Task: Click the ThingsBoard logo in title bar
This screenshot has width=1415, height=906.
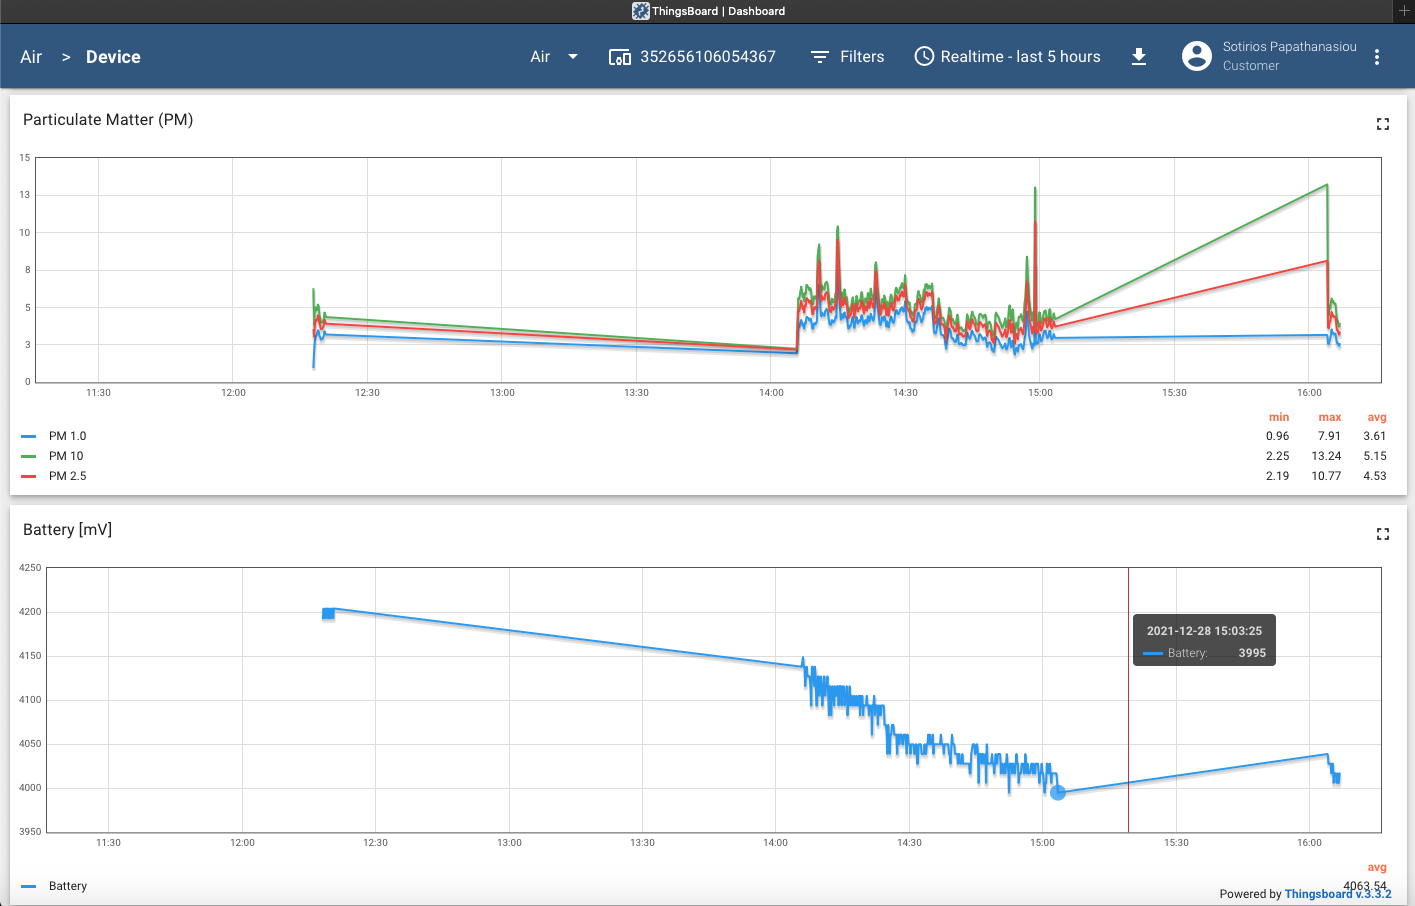Action: tap(641, 11)
